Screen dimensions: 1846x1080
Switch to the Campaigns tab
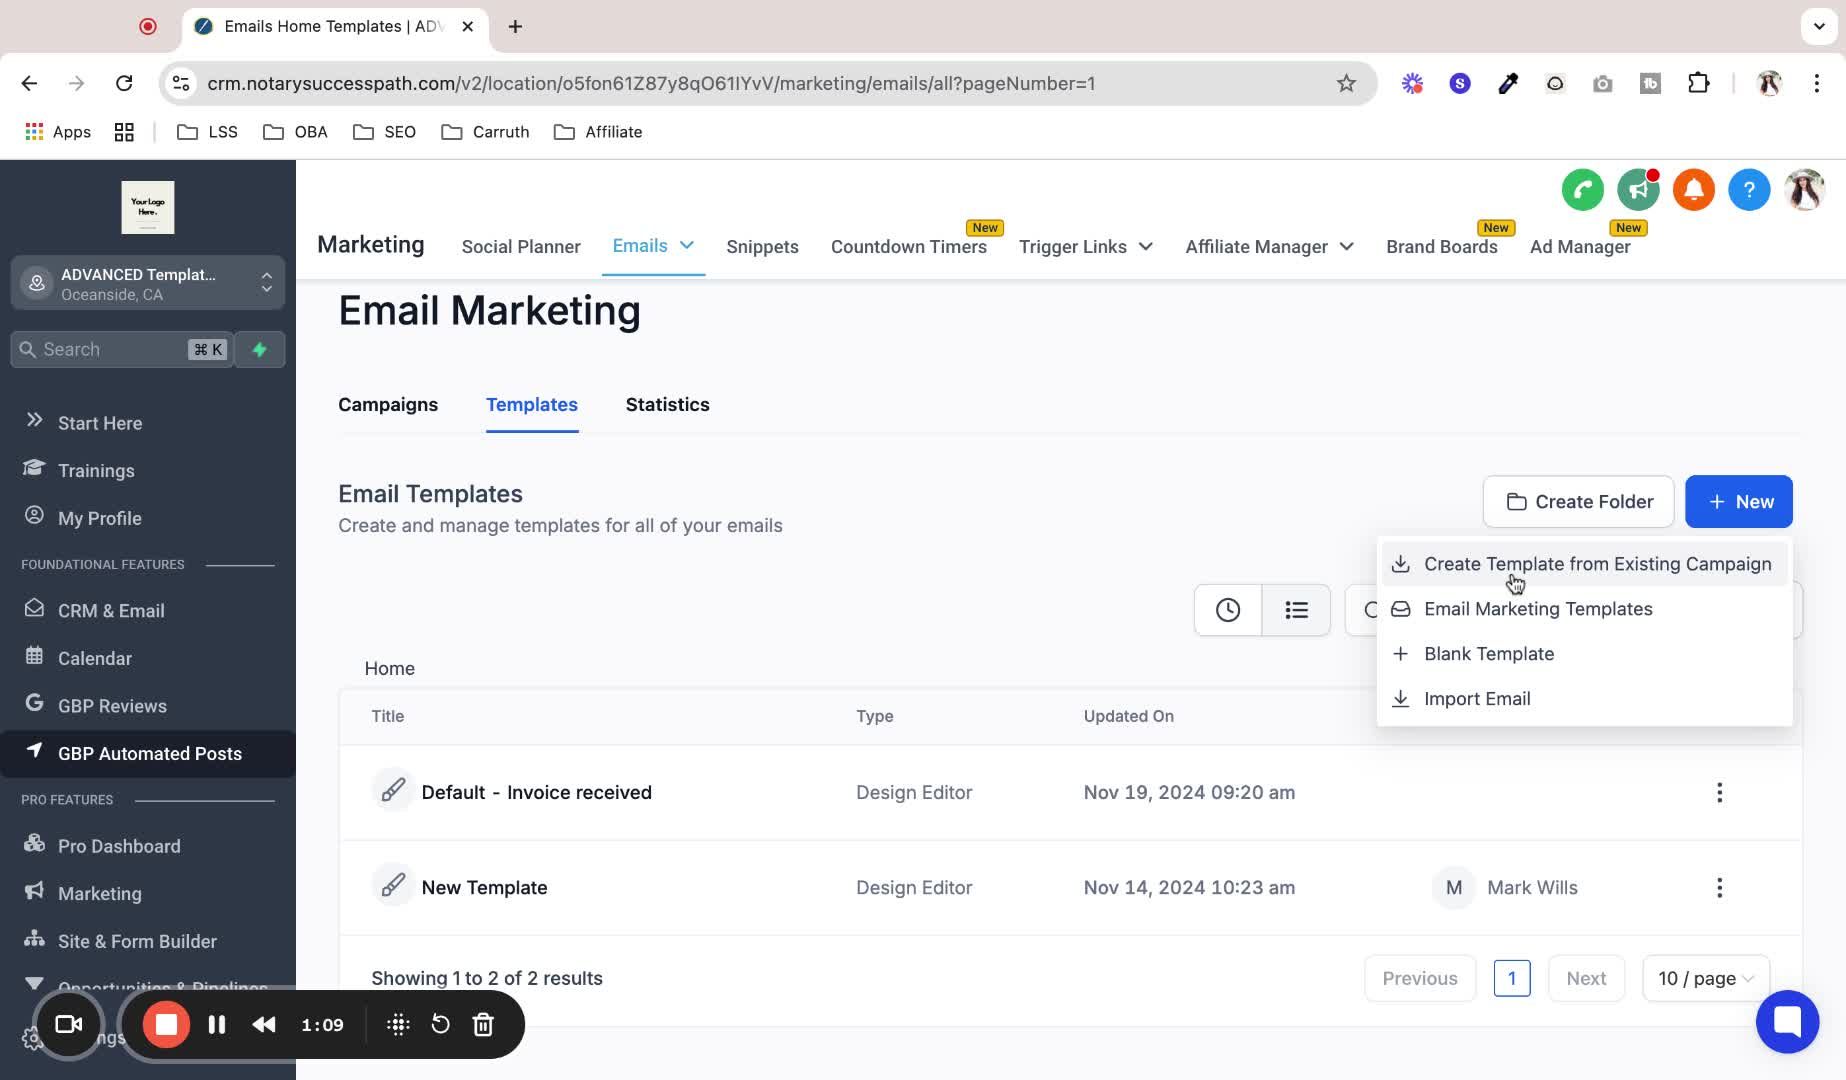[388, 405]
